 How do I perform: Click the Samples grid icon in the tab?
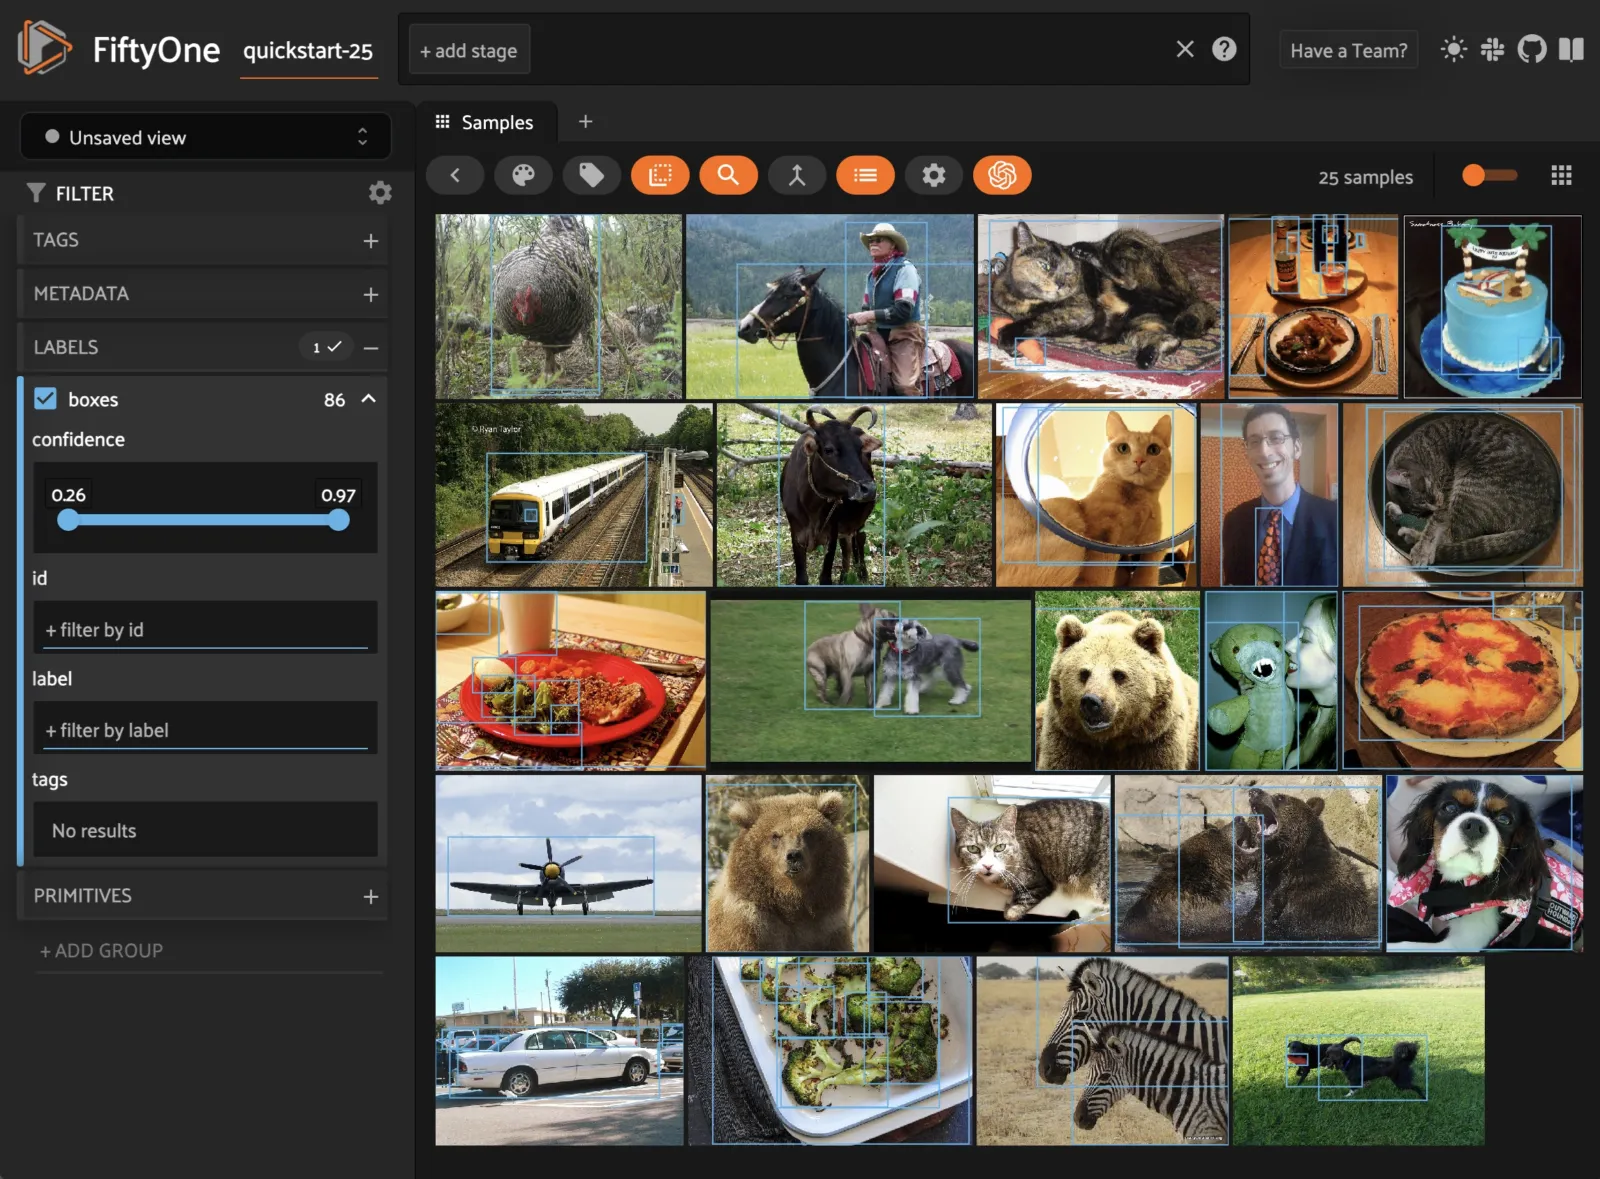(x=443, y=122)
